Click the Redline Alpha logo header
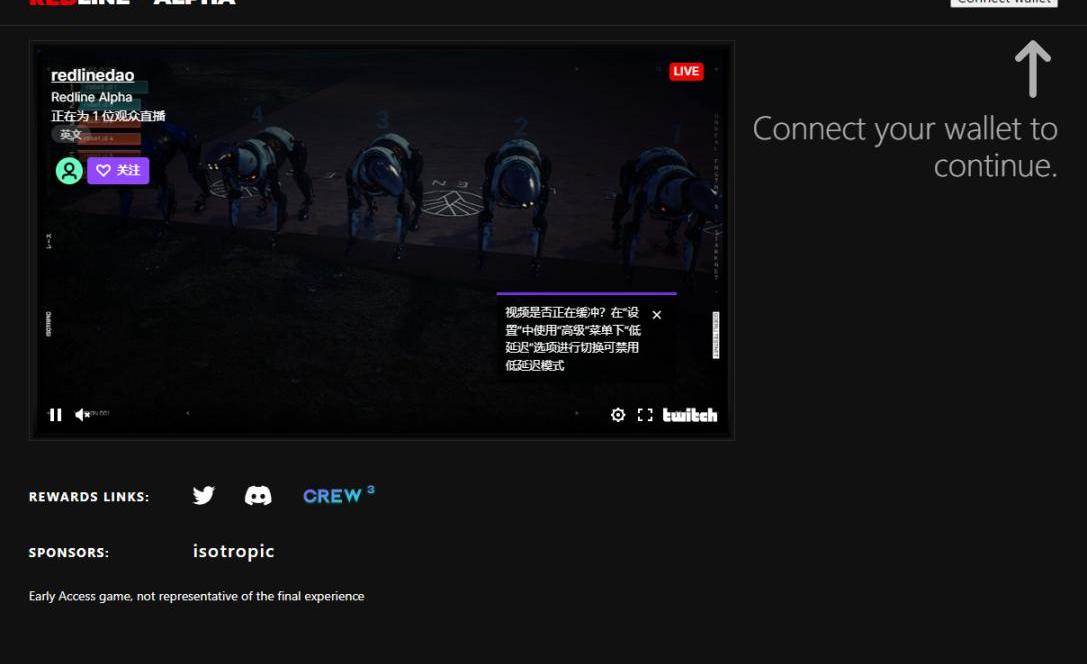This screenshot has height=664, width=1087. point(132,2)
